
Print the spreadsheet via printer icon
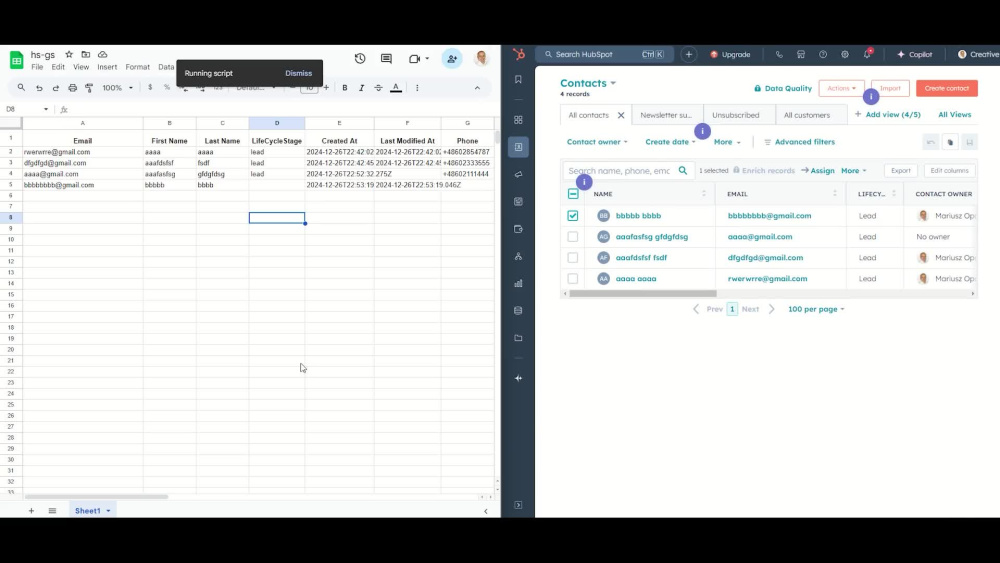(x=72, y=88)
